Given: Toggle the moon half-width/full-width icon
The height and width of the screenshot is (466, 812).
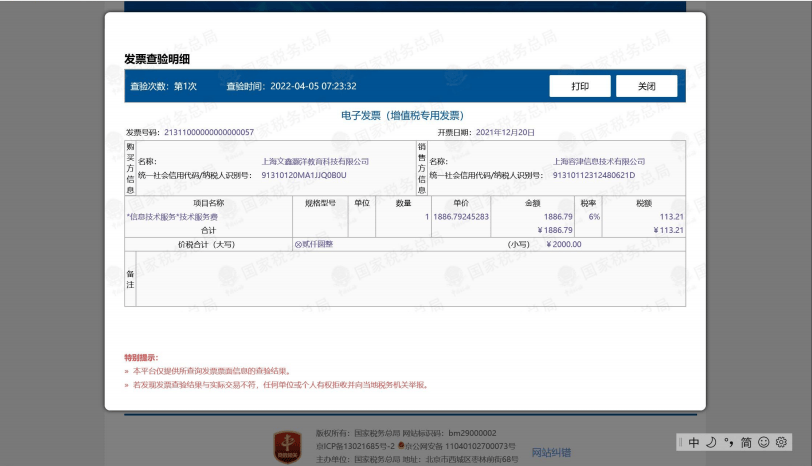Looking at the screenshot, I should coord(711,442).
